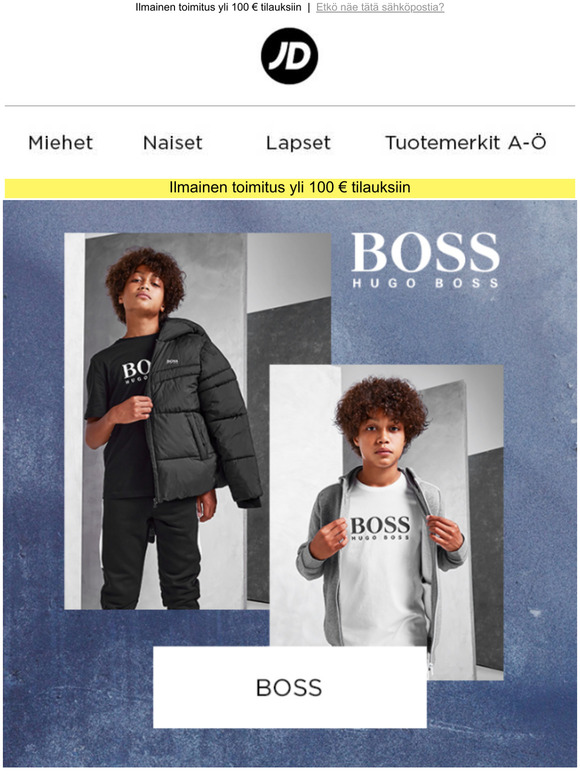Click the black jogger pants in left photo
Viewport: 580px width, 774px height.
tap(151, 553)
